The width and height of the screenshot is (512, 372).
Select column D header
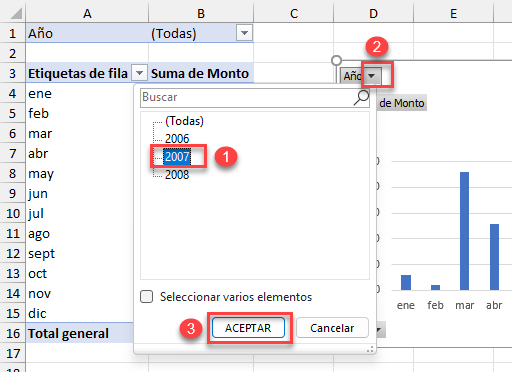[x=373, y=13]
